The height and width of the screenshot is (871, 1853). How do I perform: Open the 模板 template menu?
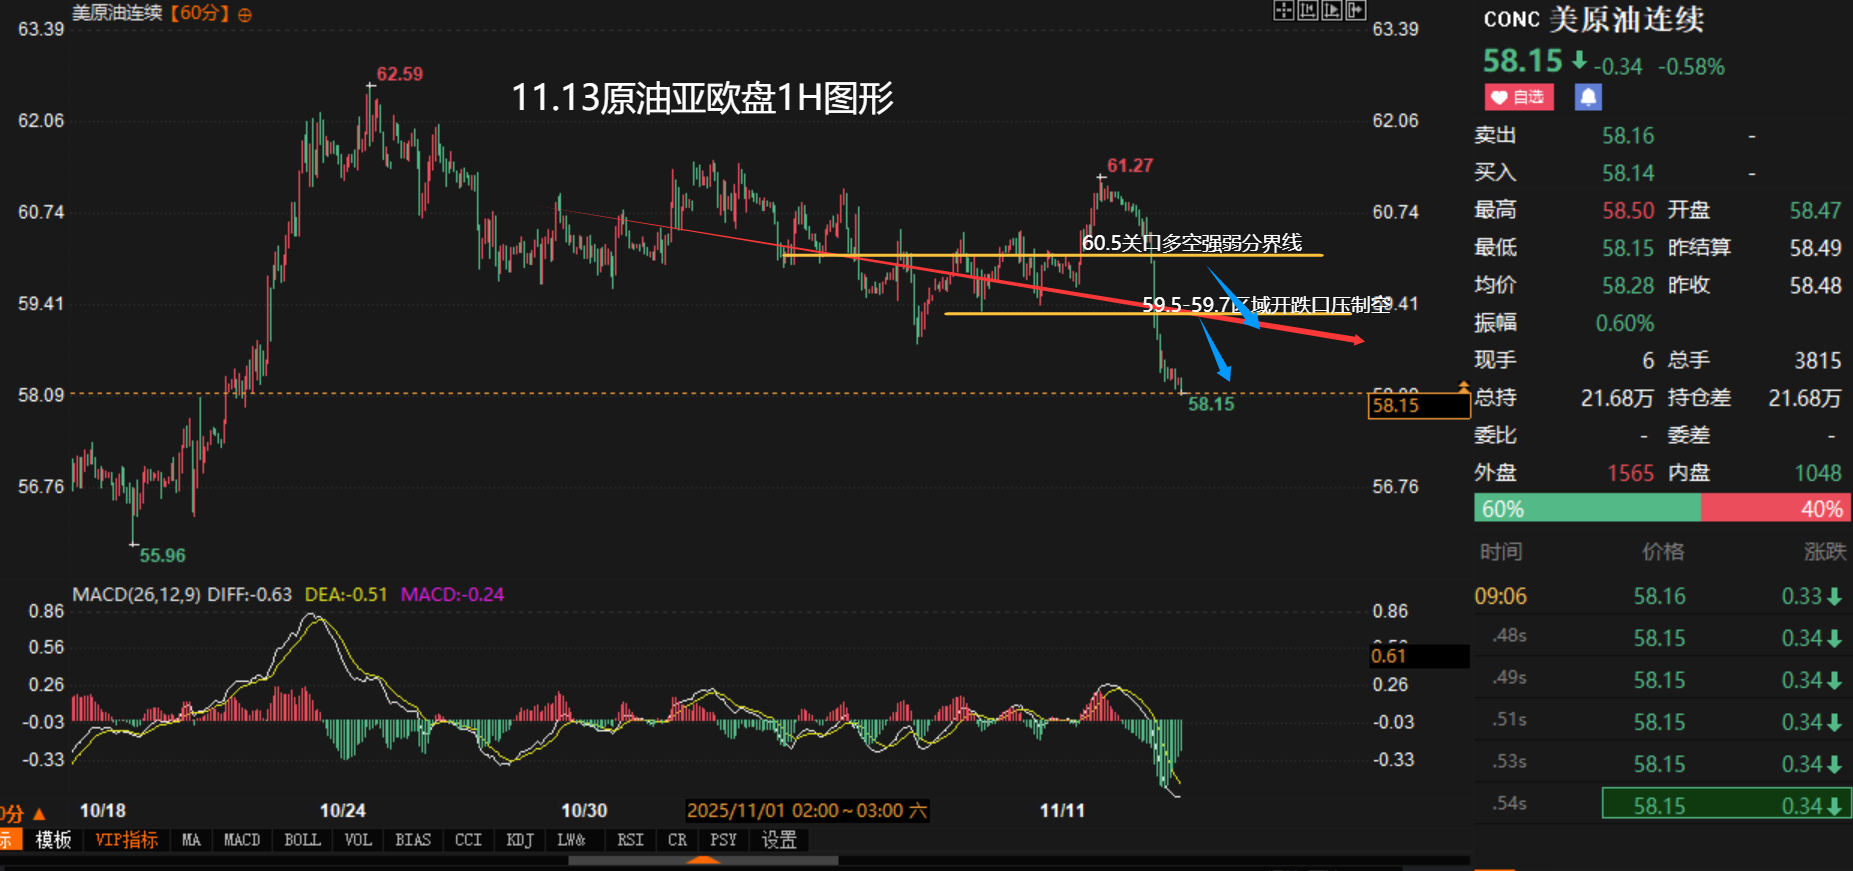tap(53, 840)
